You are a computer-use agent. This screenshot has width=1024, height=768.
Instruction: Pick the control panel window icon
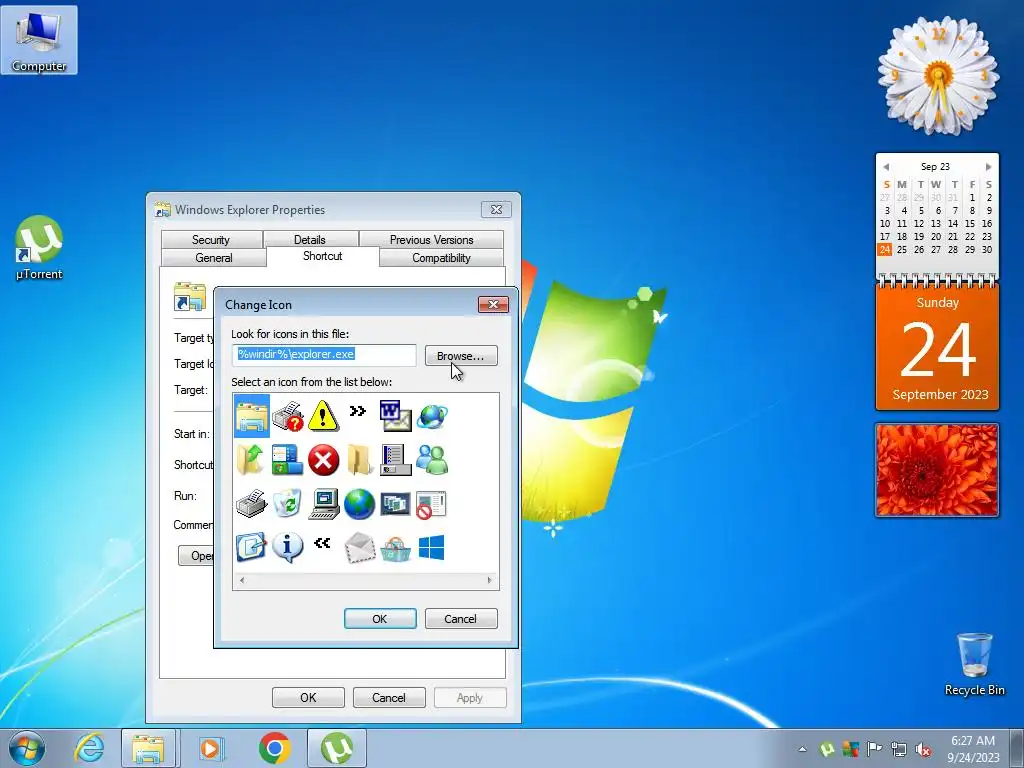287,460
